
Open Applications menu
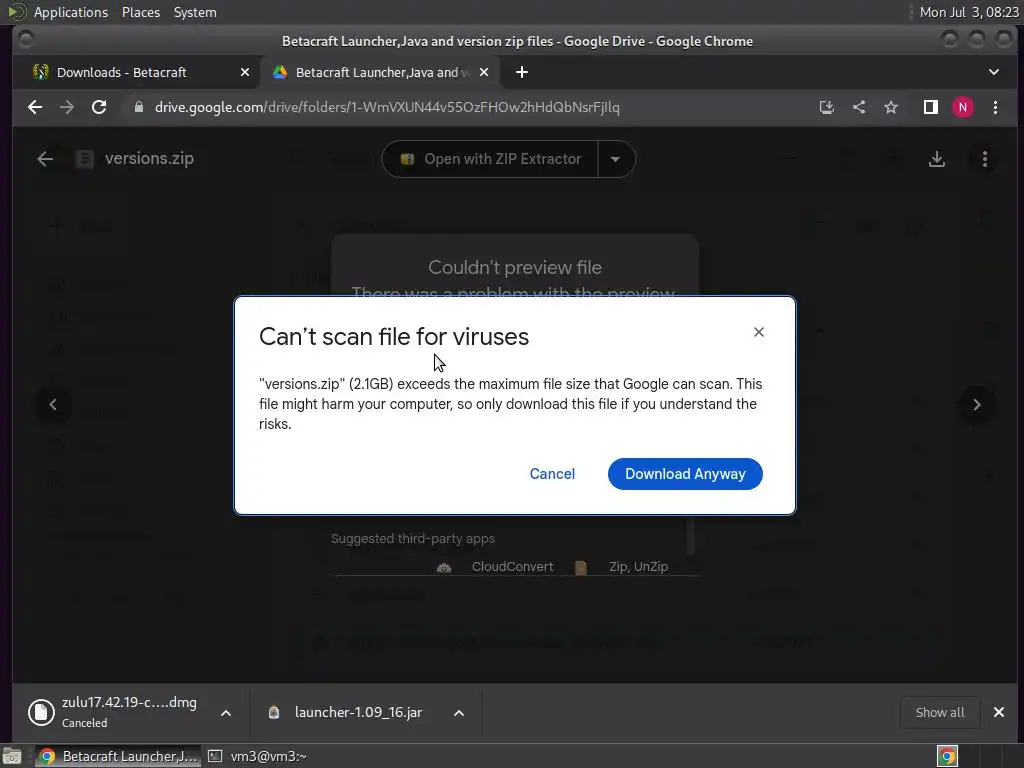tap(71, 12)
